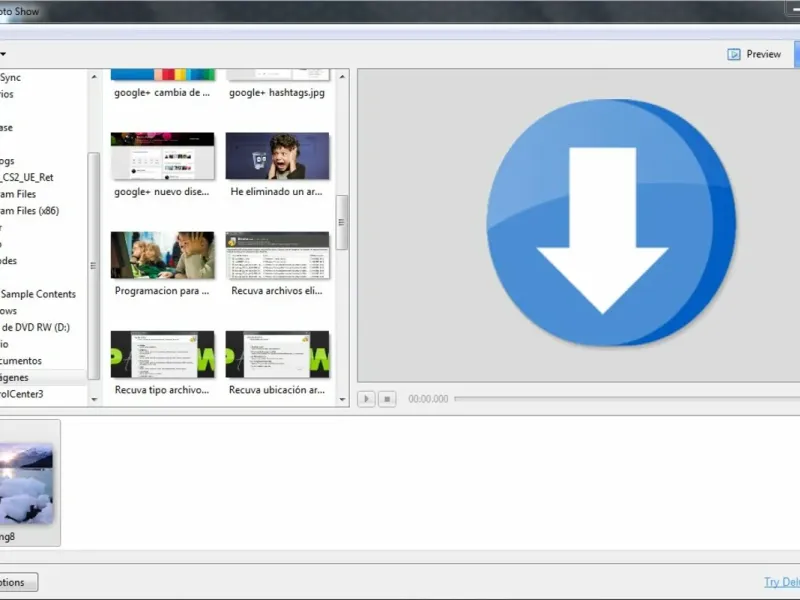
Task: Select the Sync folder entry
Action: tap(10, 78)
